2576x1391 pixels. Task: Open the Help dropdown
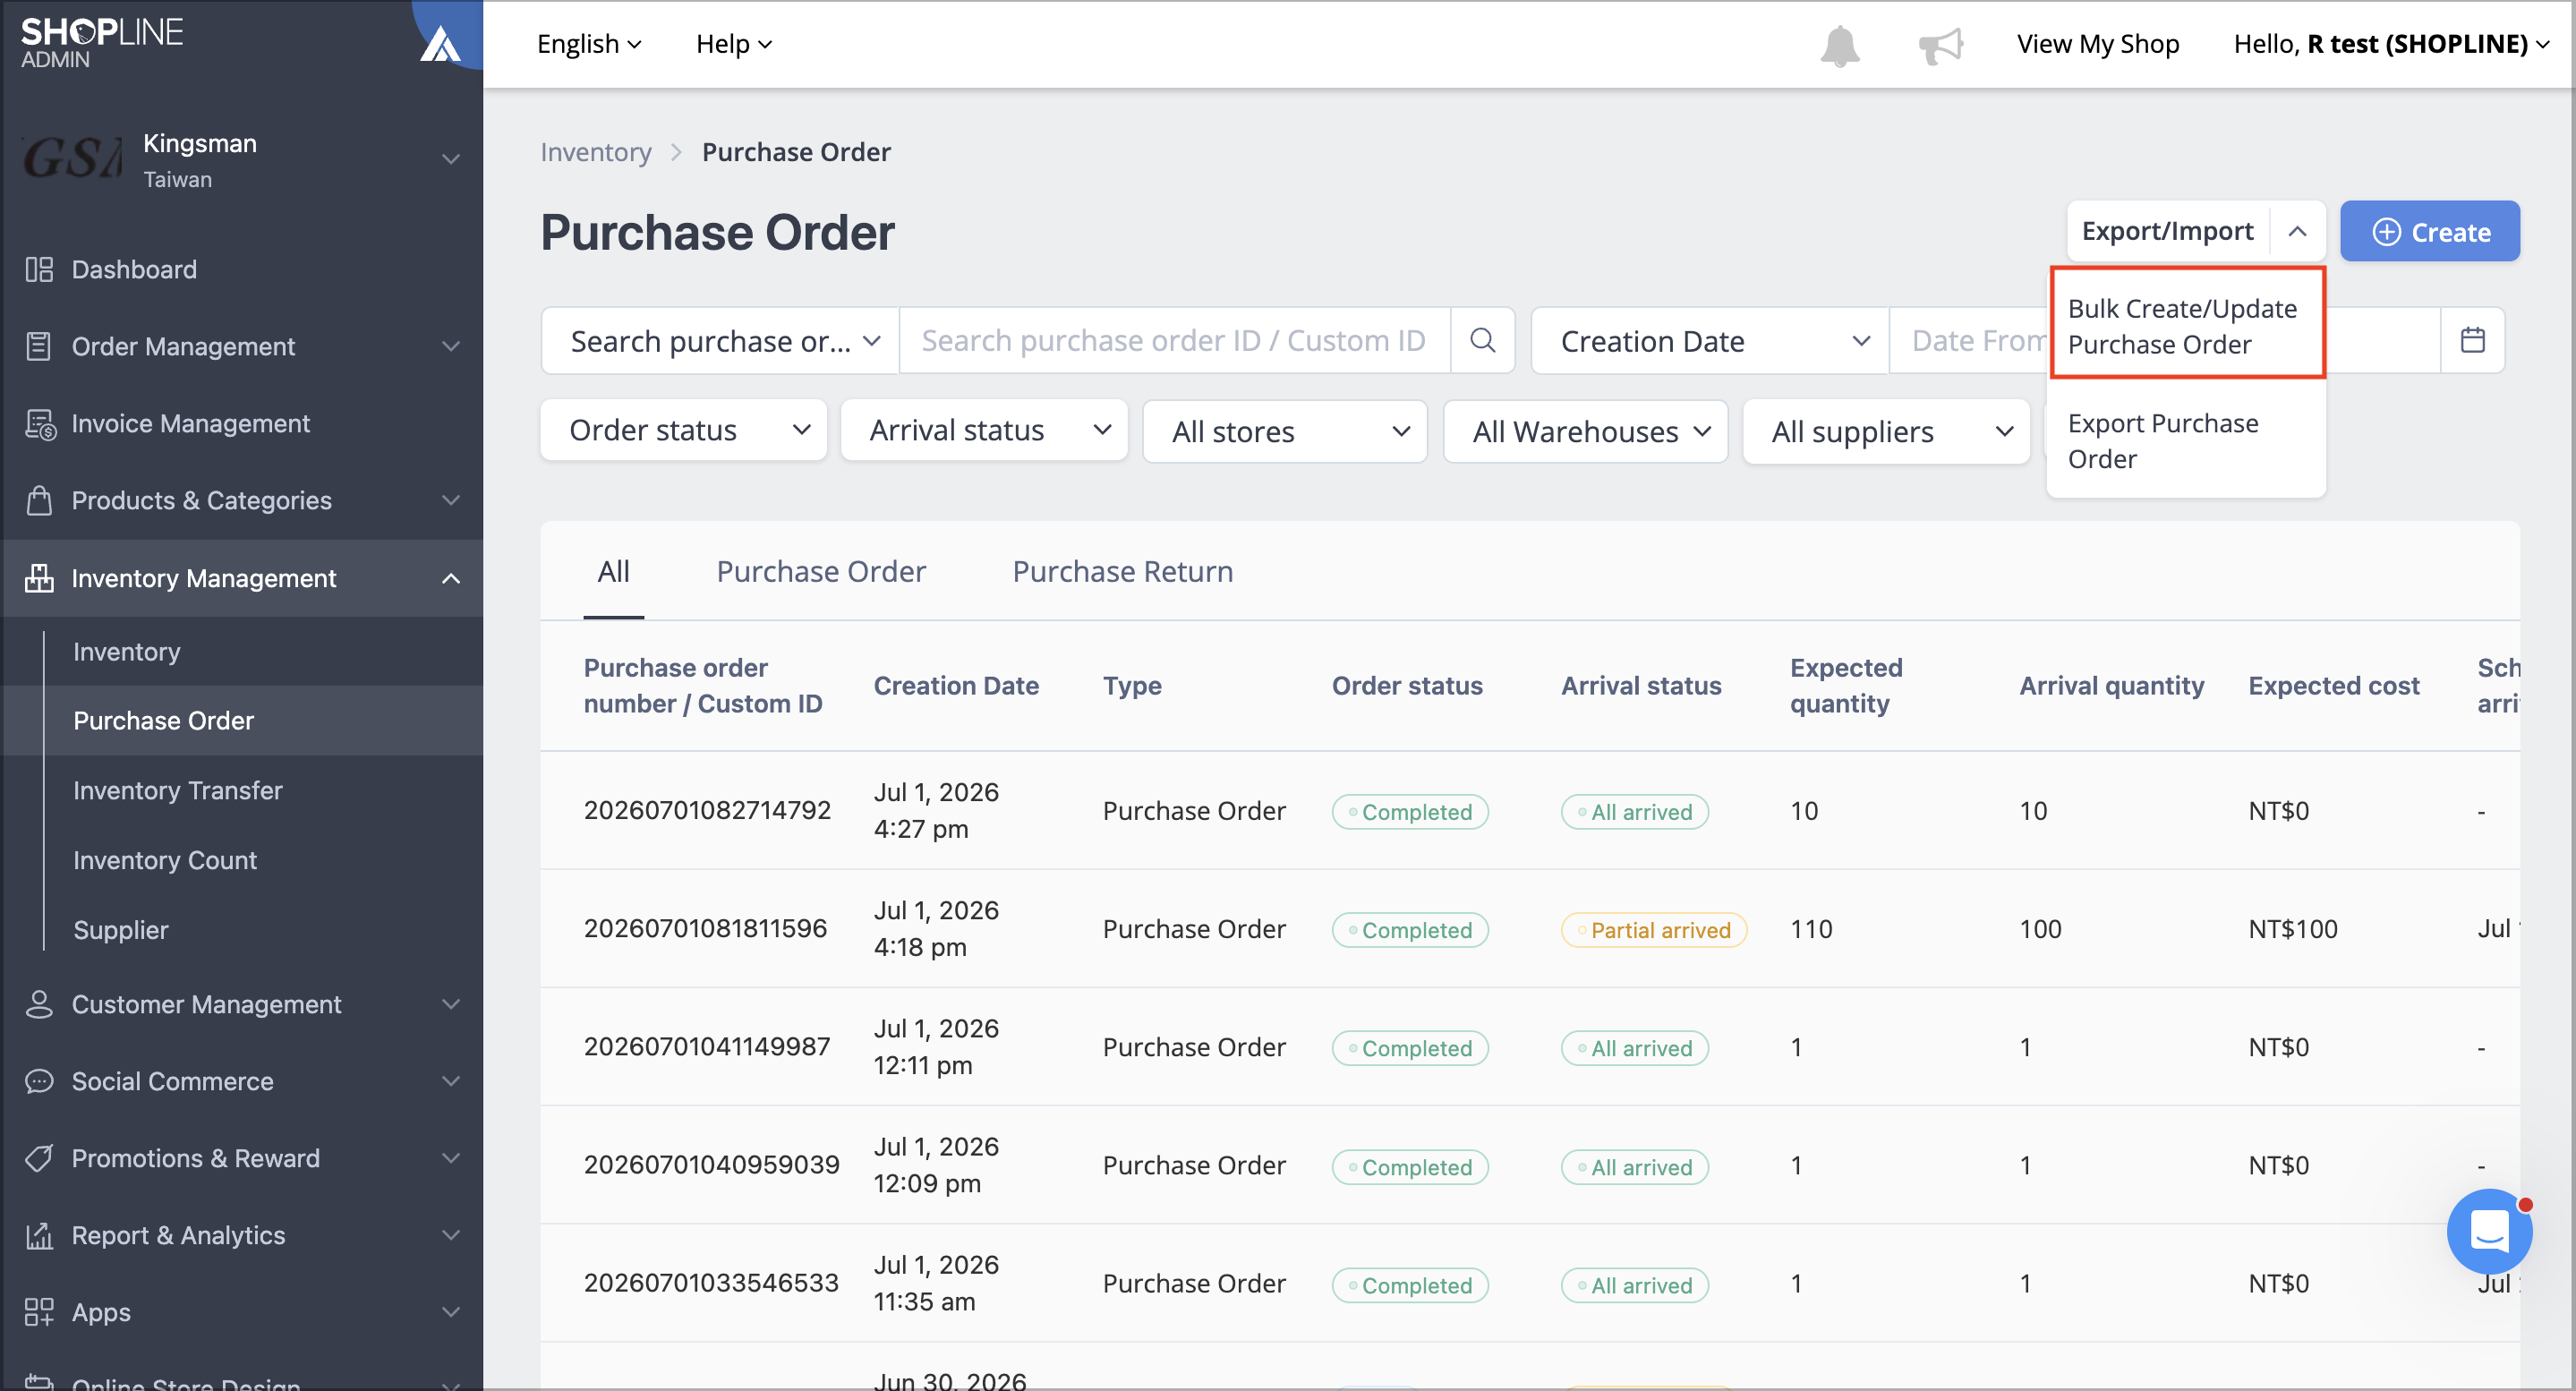734,44
